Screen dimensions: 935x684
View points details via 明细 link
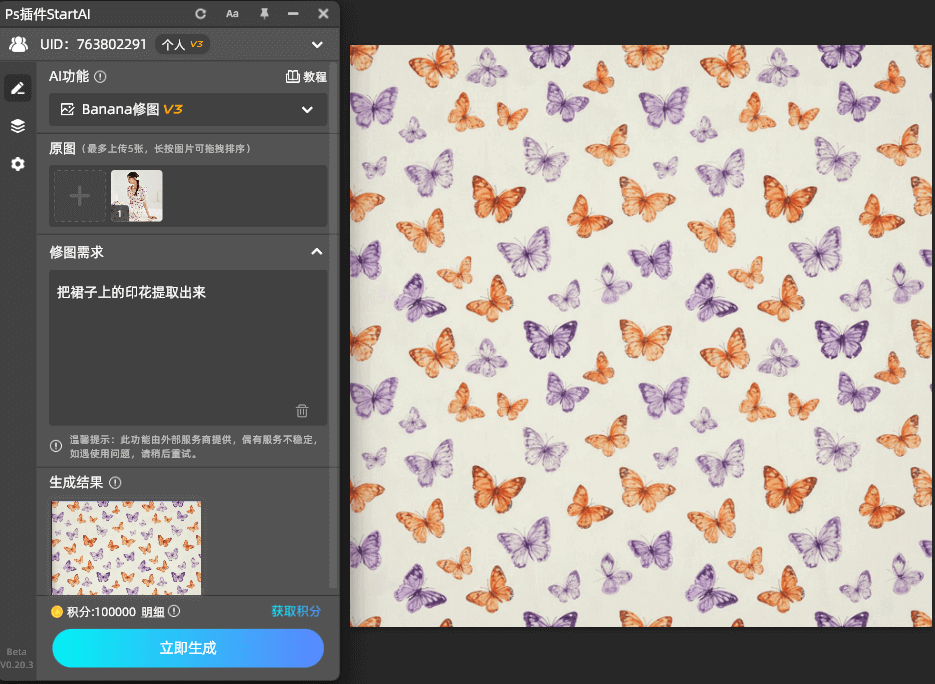click(146, 611)
